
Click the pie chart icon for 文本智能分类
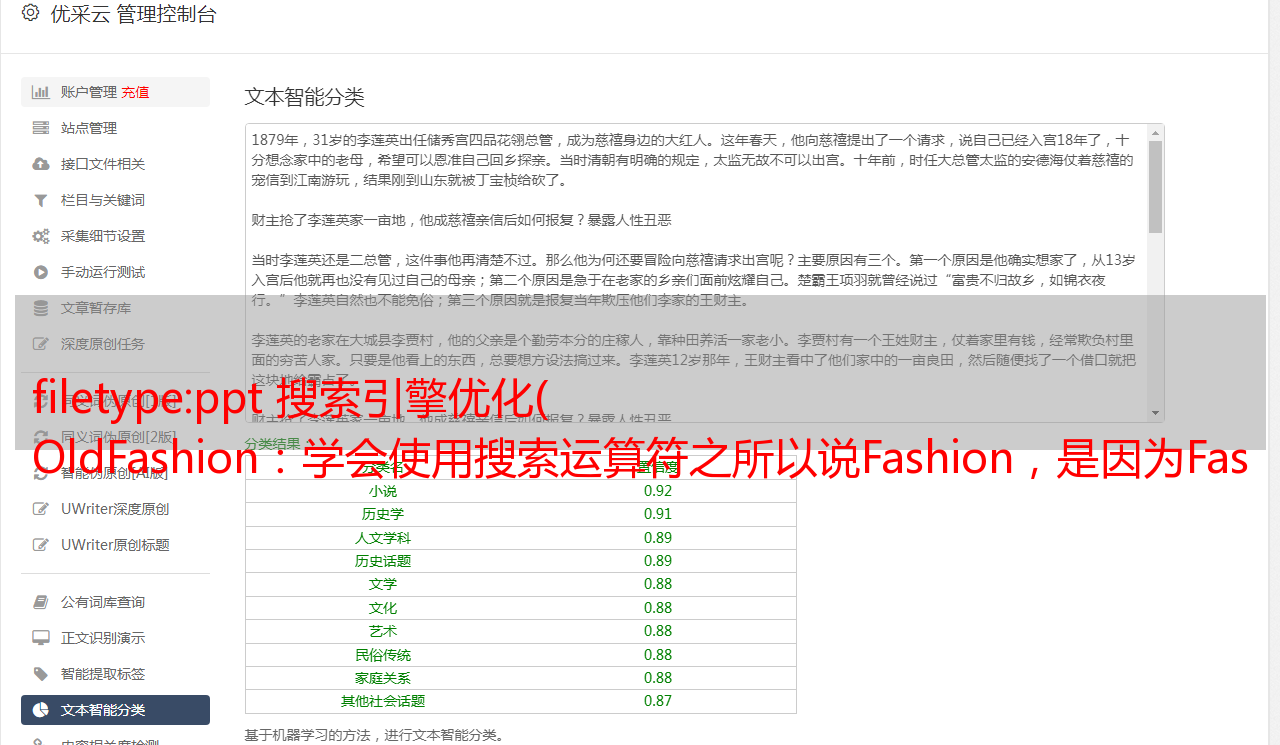point(41,710)
